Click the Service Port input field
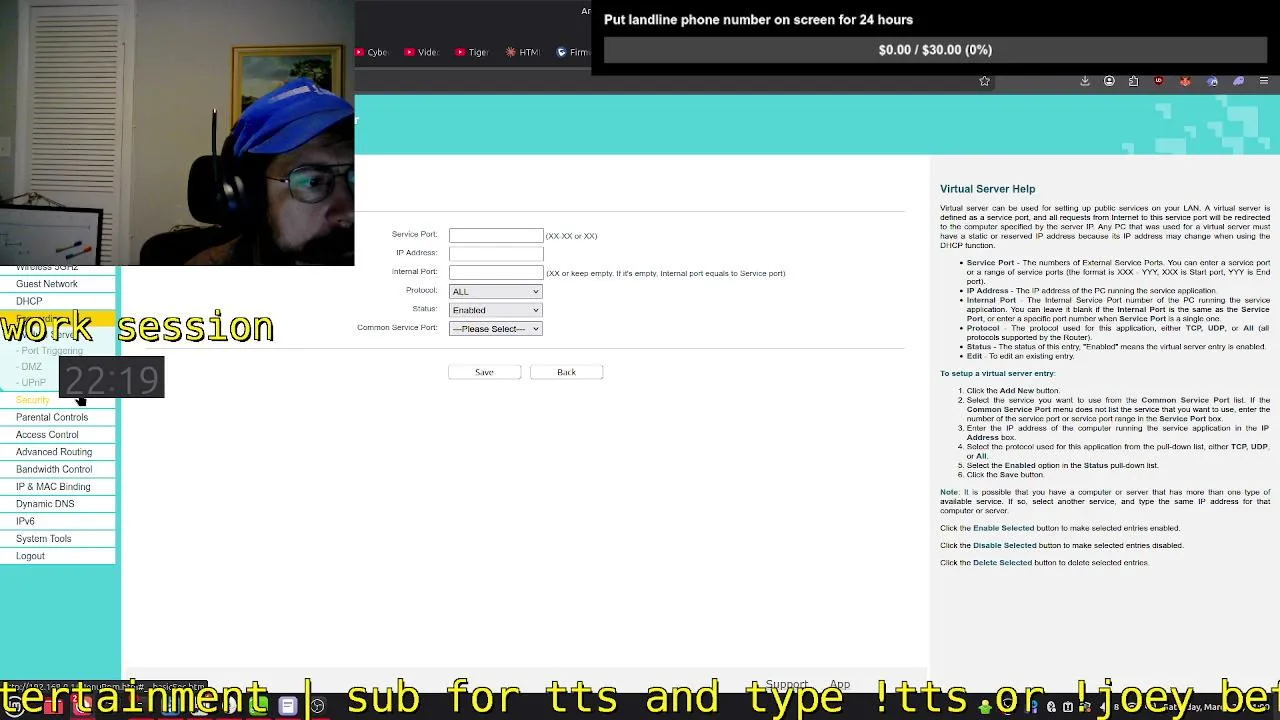This screenshot has height=720, width=1280. (496, 235)
